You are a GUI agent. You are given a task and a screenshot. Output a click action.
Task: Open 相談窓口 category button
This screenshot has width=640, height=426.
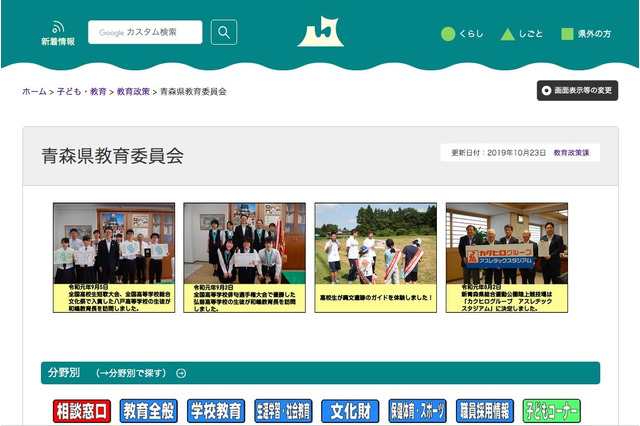click(x=82, y=411)
